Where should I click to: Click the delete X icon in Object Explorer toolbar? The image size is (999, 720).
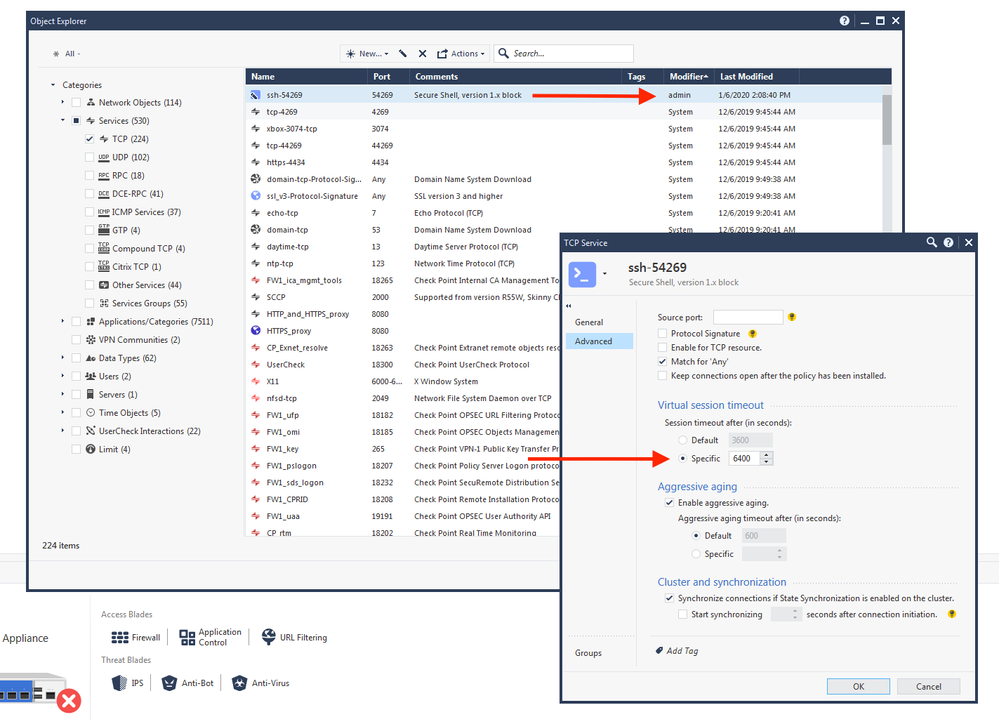tap(422, 54)
